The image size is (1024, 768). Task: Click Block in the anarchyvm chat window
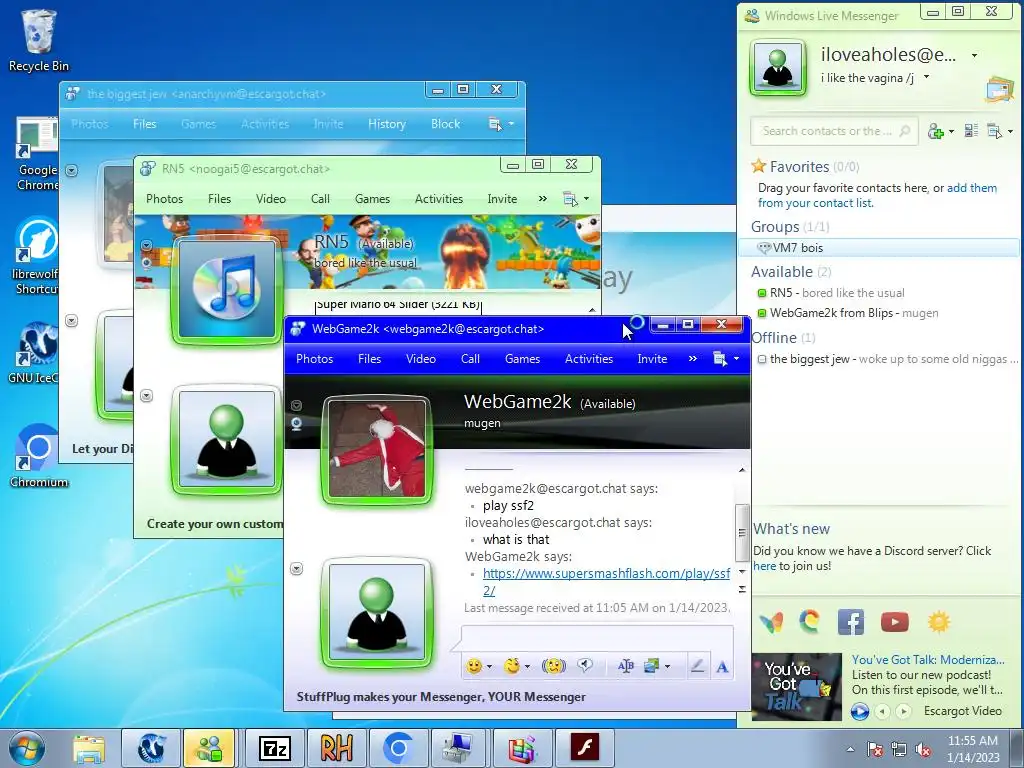coord(445,123)
